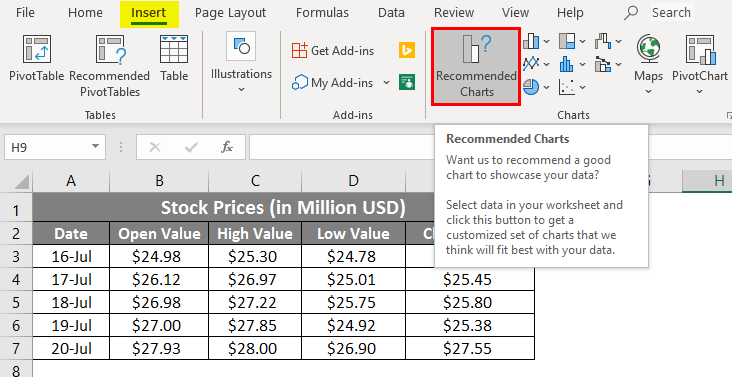The height and width of the screenshot is (377, 732).
Task: Expand the My Add-ins dropdown arrow
Action: pos(386,83)
